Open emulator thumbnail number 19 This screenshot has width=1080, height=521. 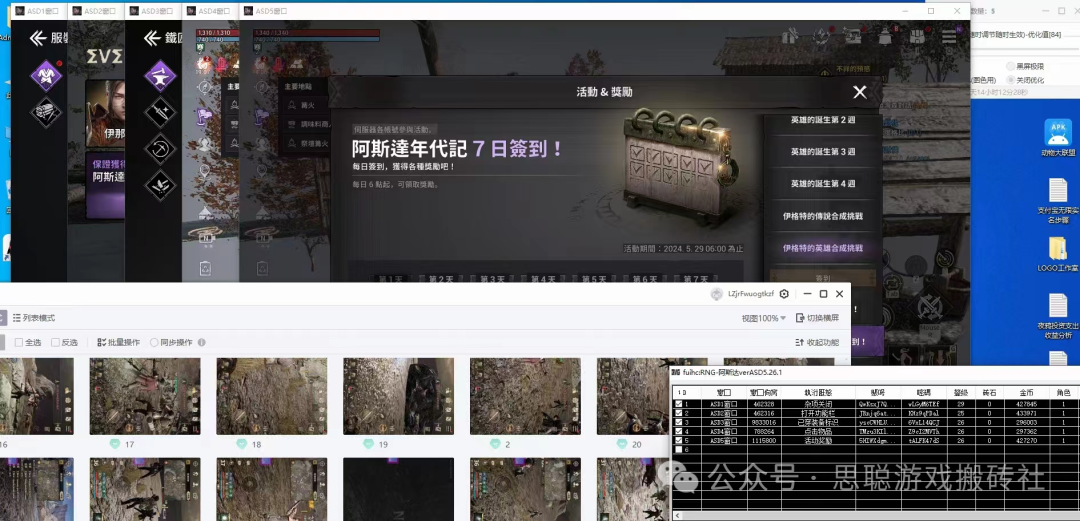click(x=398, y=396)
